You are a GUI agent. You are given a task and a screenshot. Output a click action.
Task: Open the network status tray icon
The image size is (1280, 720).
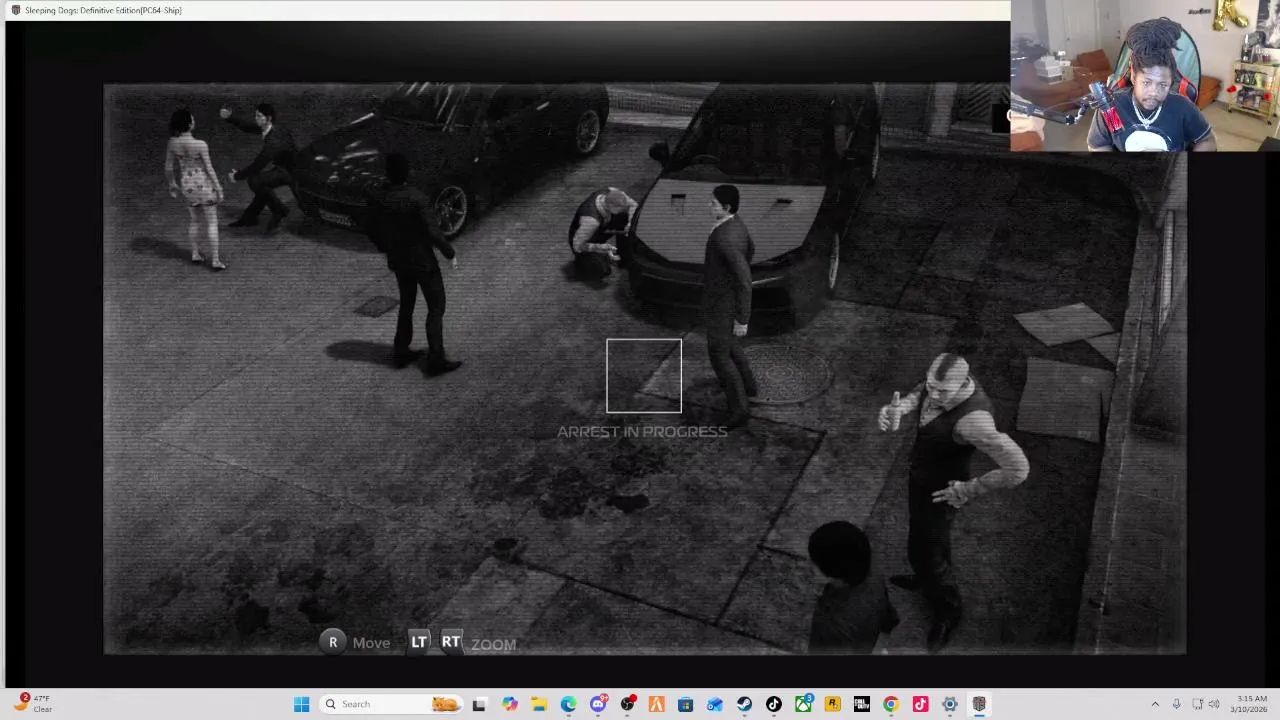tap(1198, 704)
